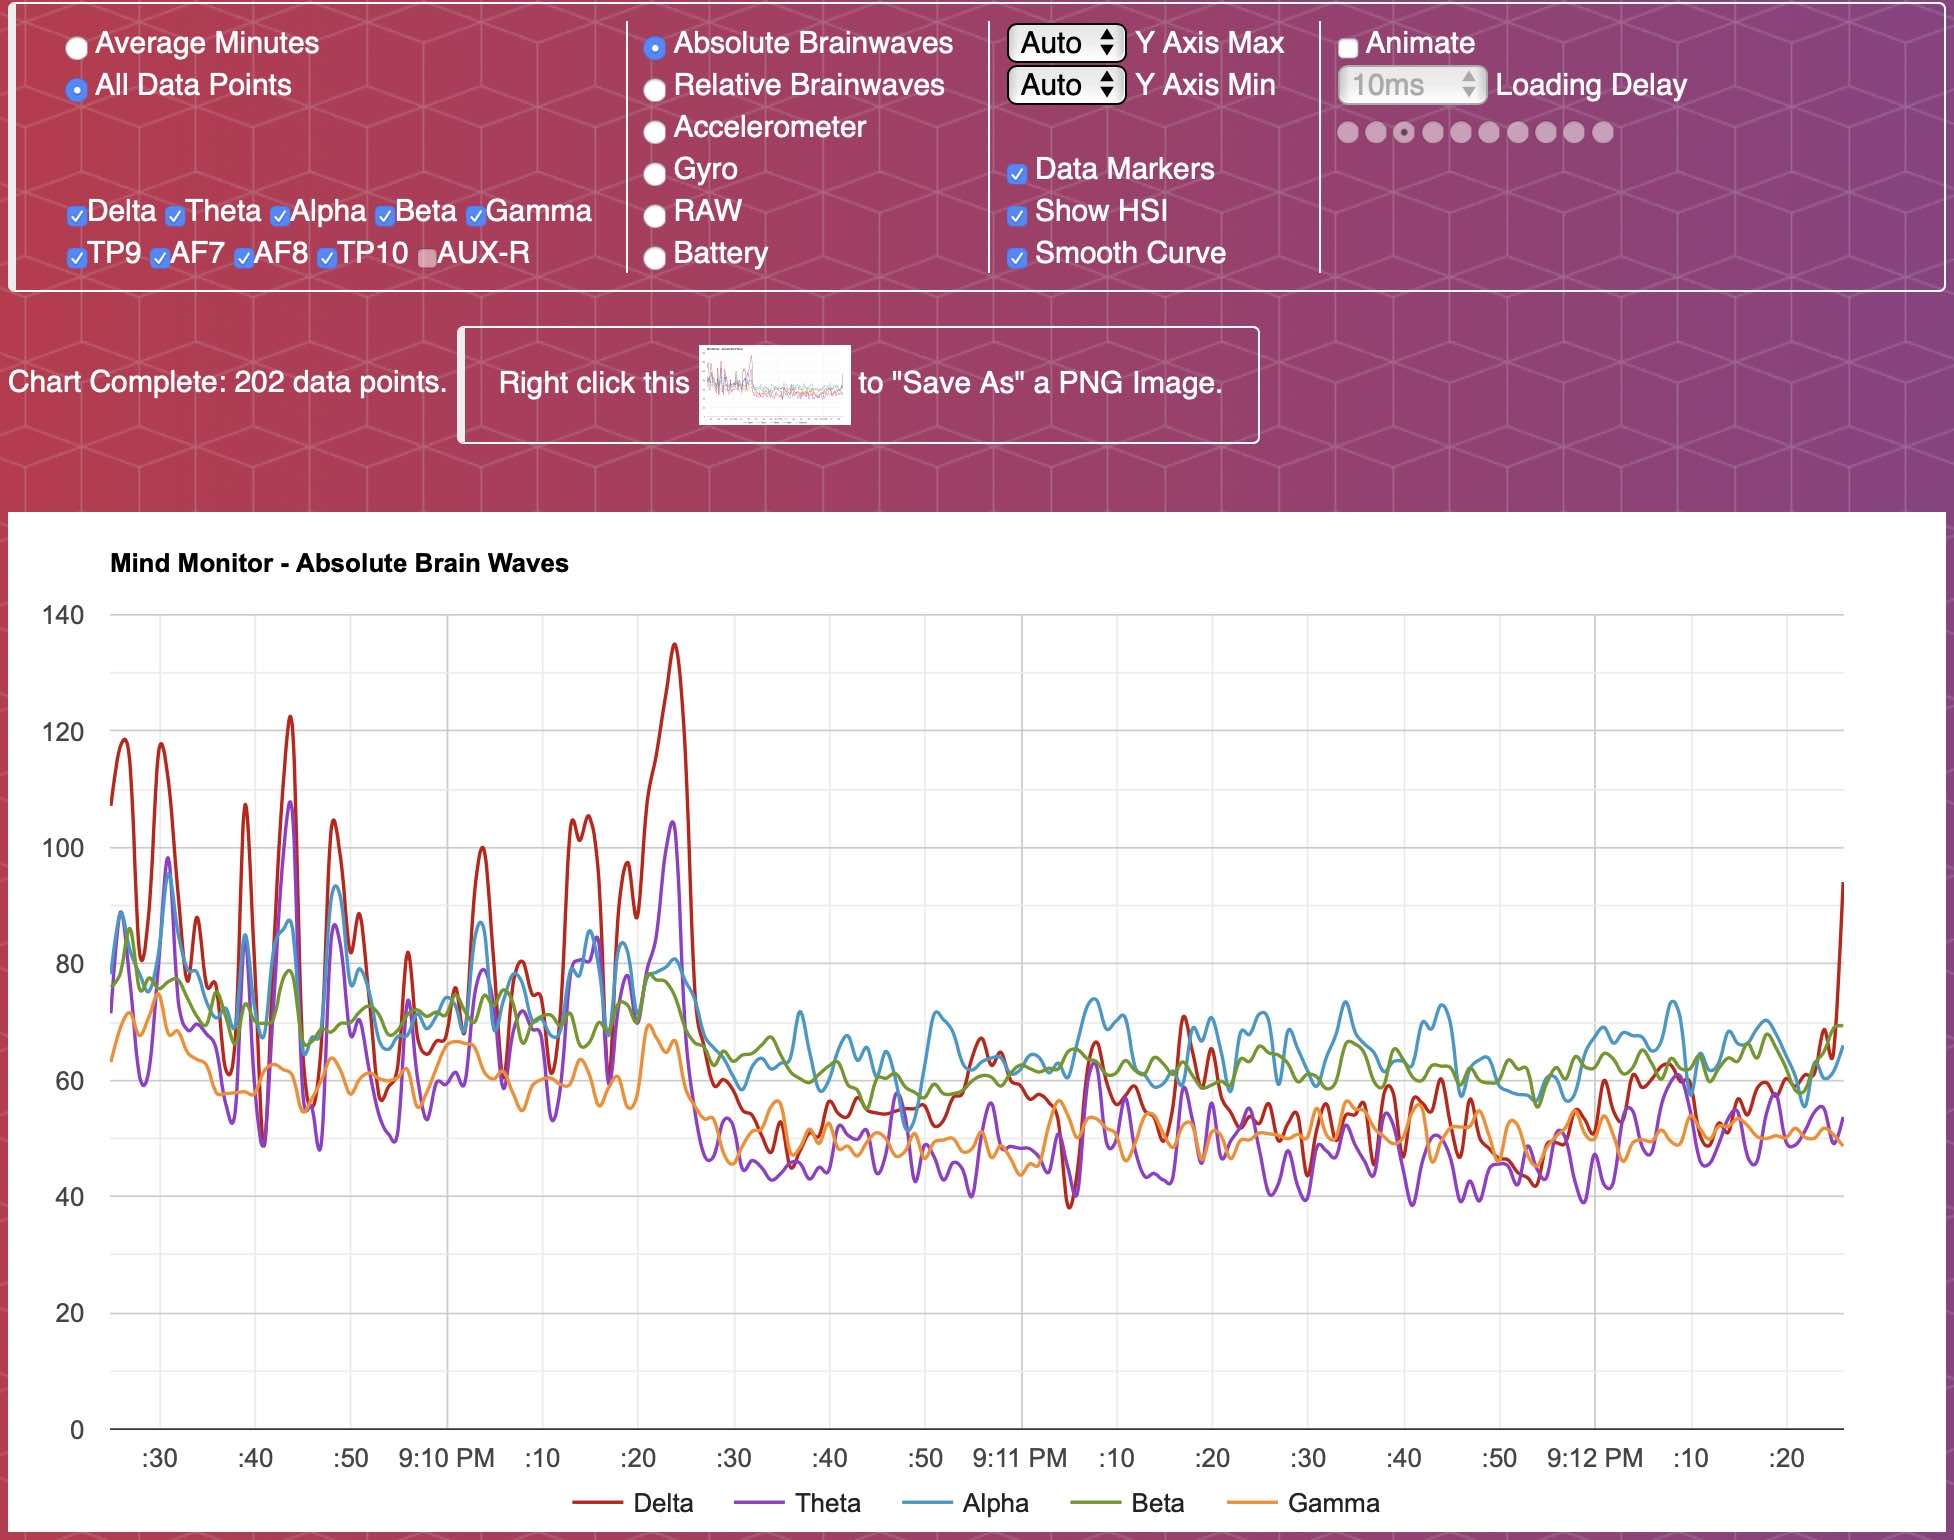Click the Delta legend entry
Image resolution: width=1954 pixels, height=1540 pixels.
point(632,1503)
